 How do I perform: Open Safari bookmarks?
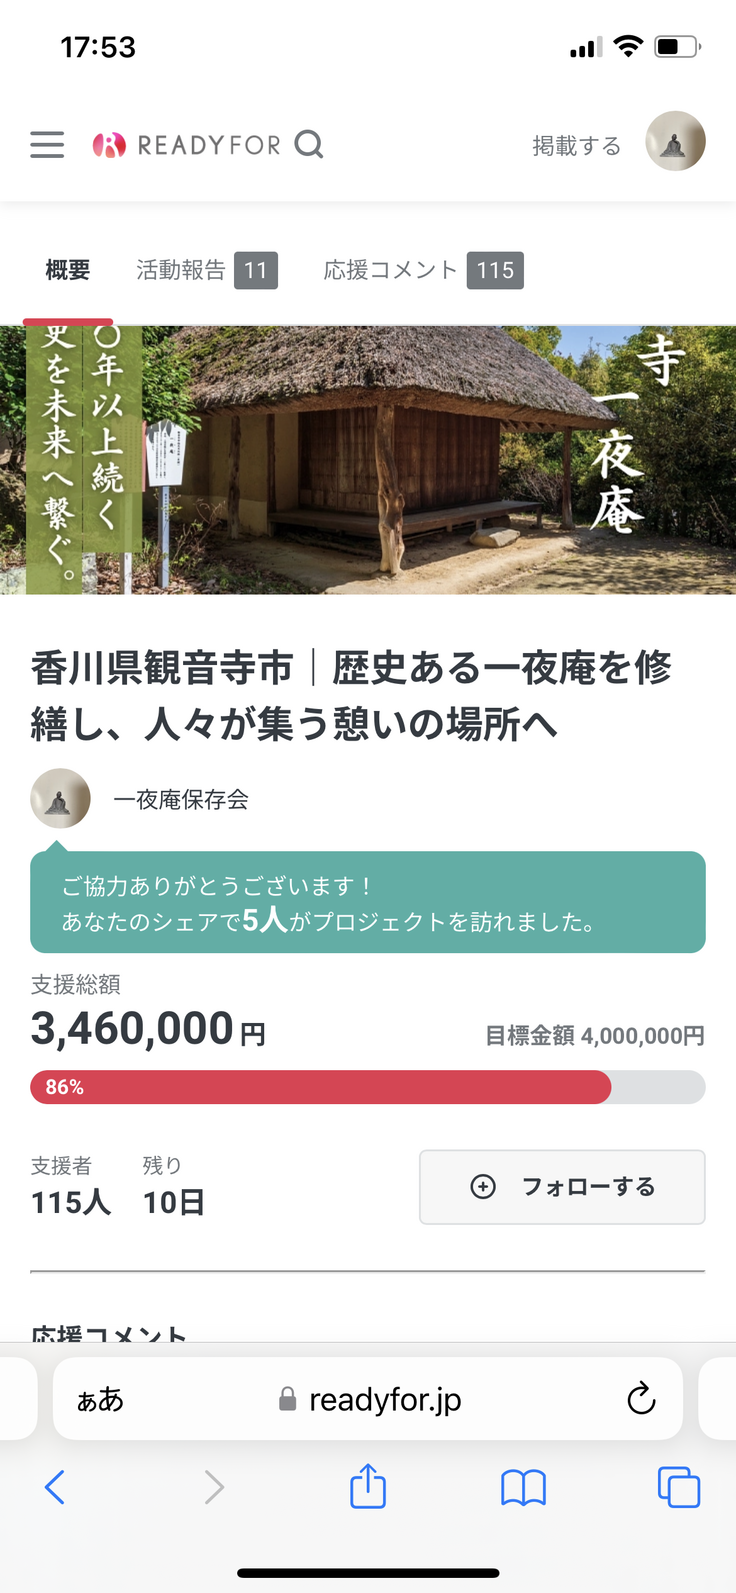pyautogui.click(x=523, y=1487)
